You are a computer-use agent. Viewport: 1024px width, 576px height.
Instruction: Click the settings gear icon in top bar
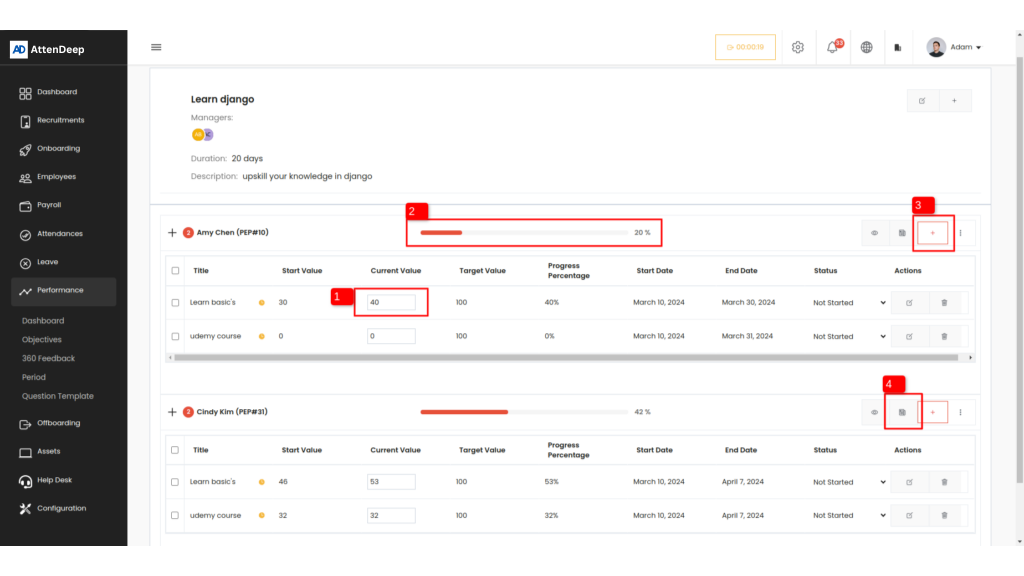point(798,47)
